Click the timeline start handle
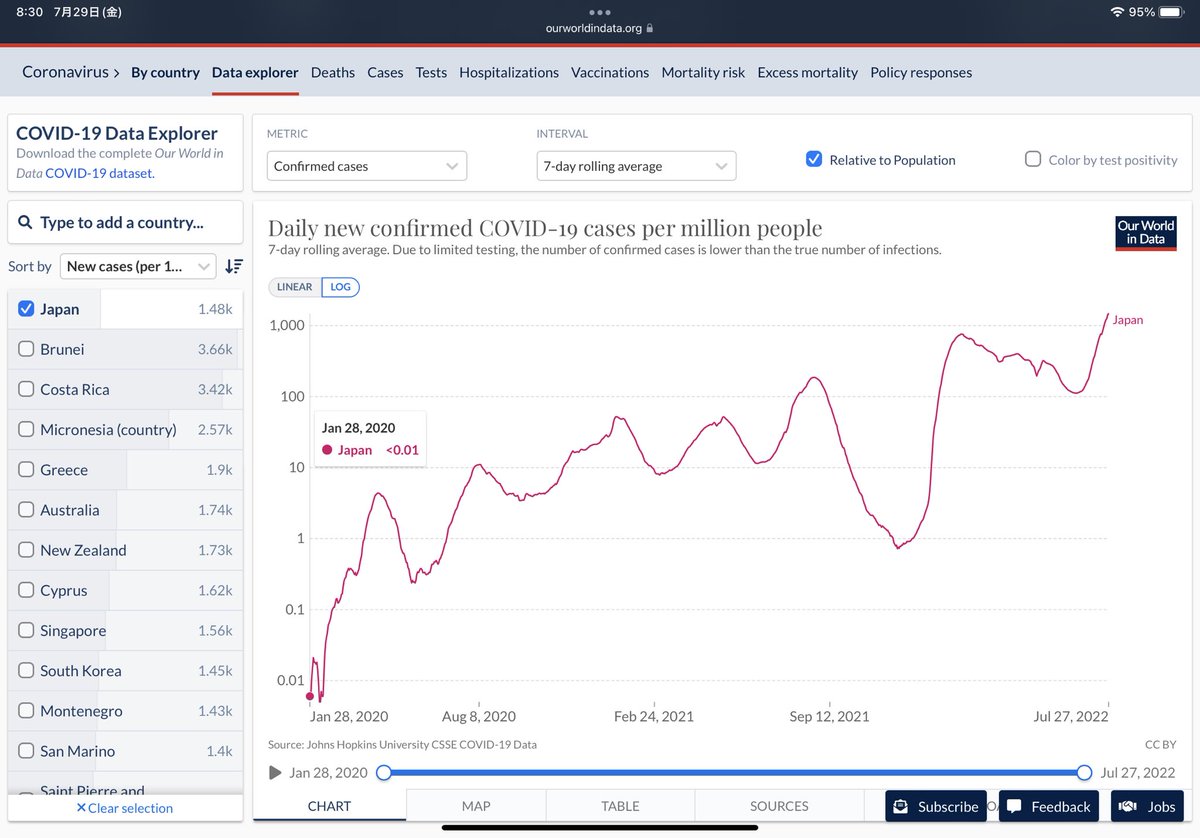 click(x=383, y=773)
